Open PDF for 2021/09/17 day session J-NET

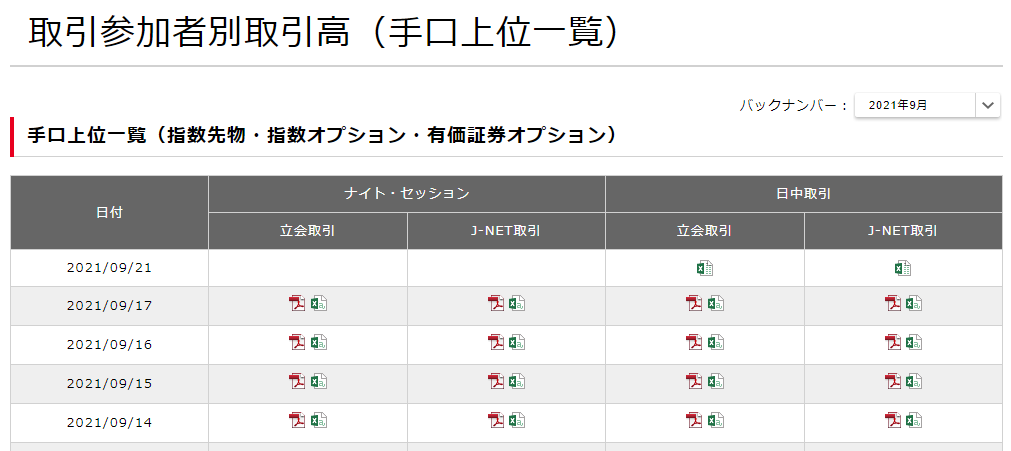893,304
